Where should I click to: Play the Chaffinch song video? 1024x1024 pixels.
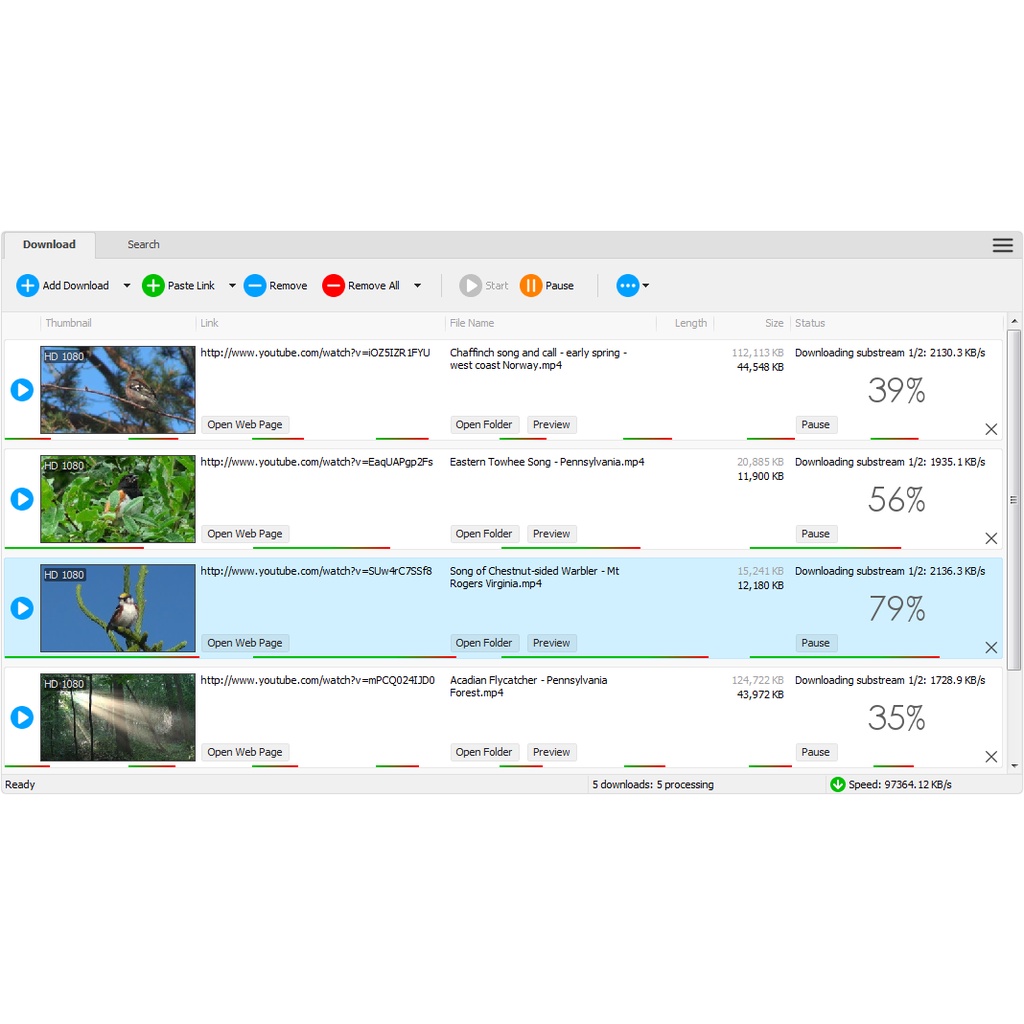point(22,390)
